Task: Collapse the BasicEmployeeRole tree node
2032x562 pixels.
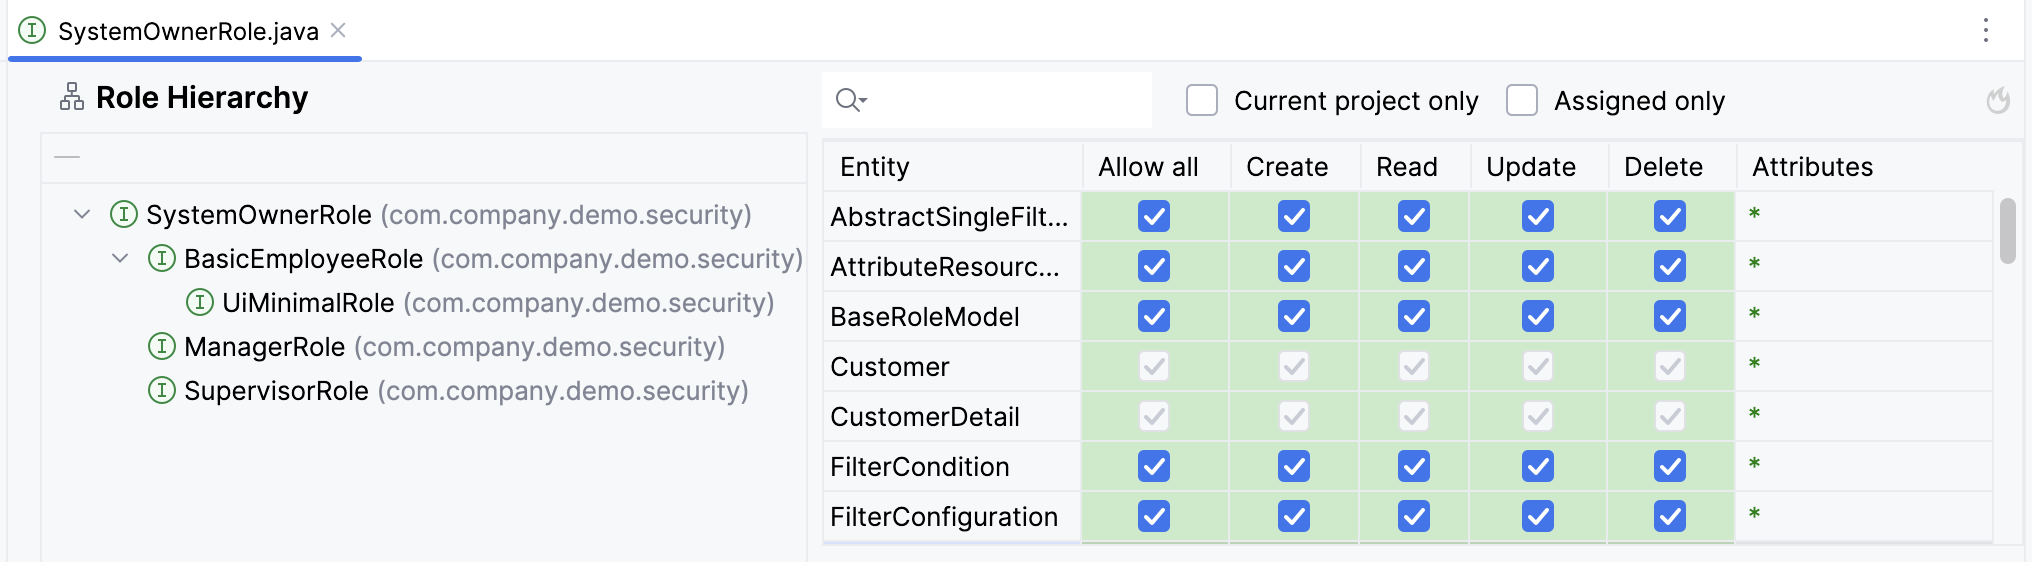Action: click(120, 259)
